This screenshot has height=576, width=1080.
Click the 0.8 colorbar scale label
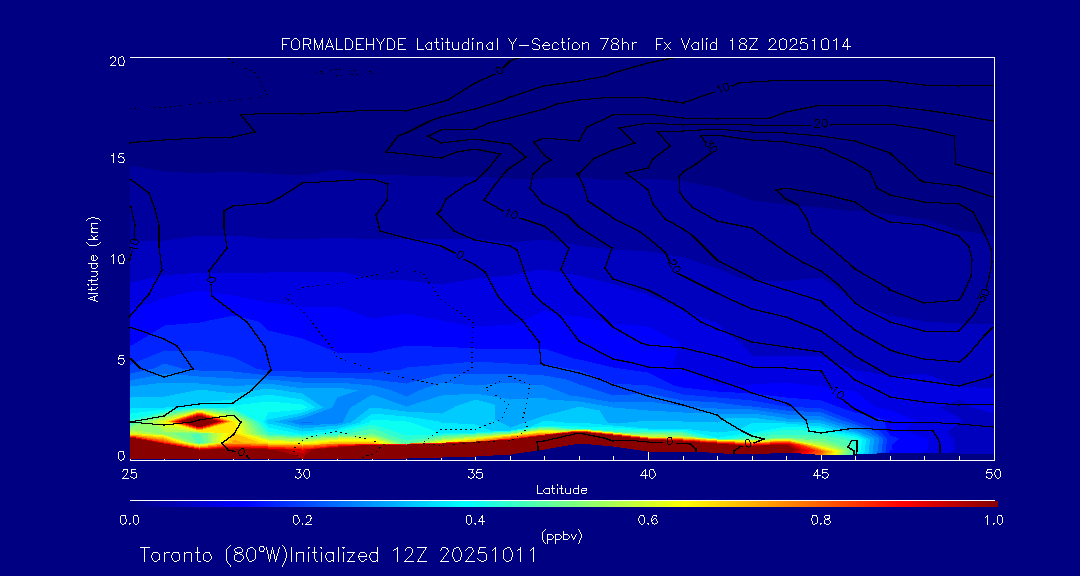tap(820, 521)
